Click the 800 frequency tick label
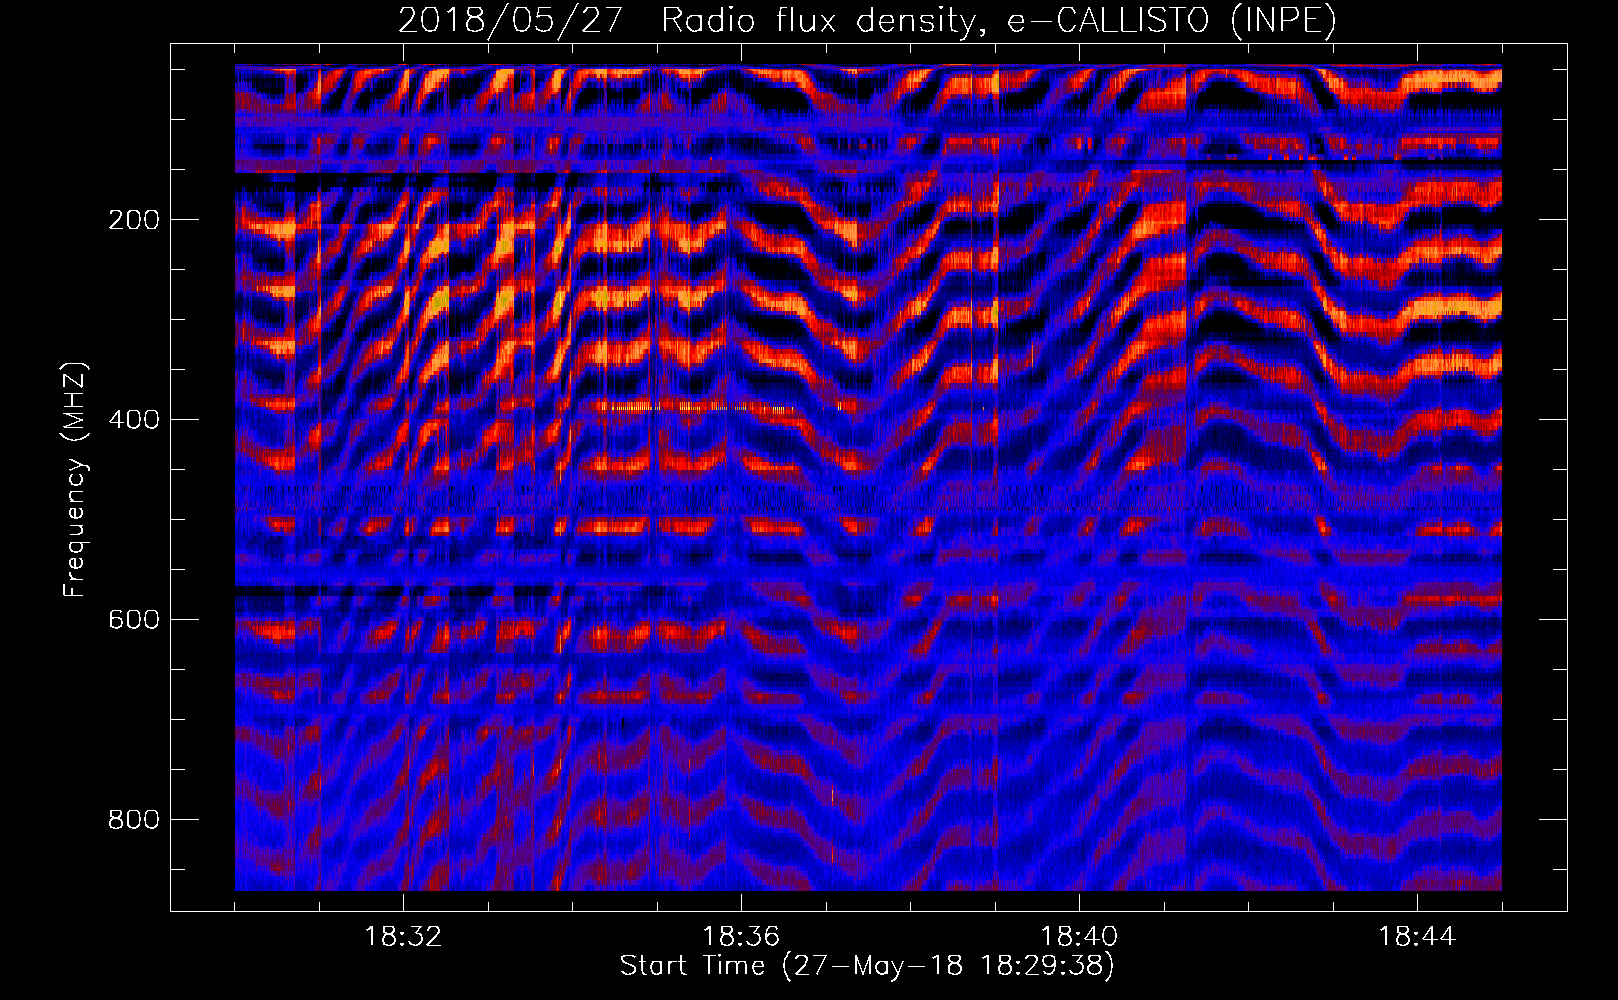 click(x=134, y=820)
